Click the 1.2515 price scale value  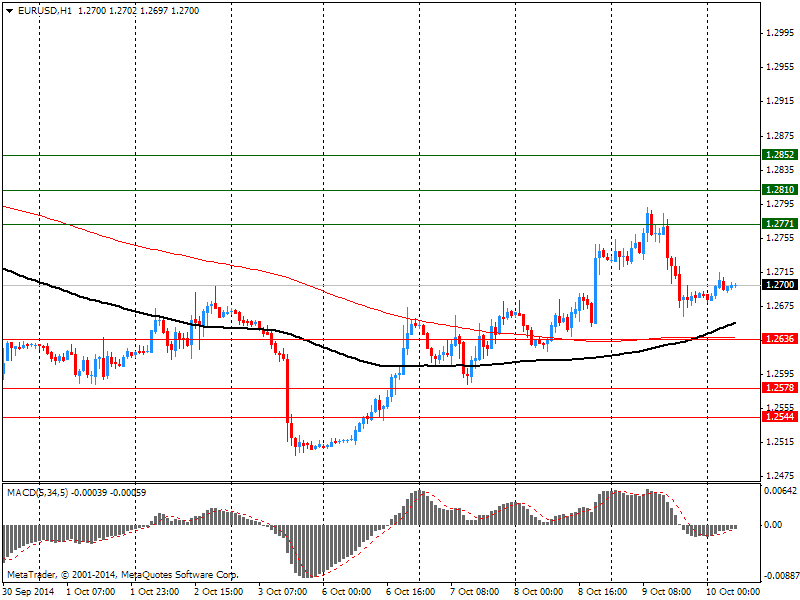tap(781, 442)
